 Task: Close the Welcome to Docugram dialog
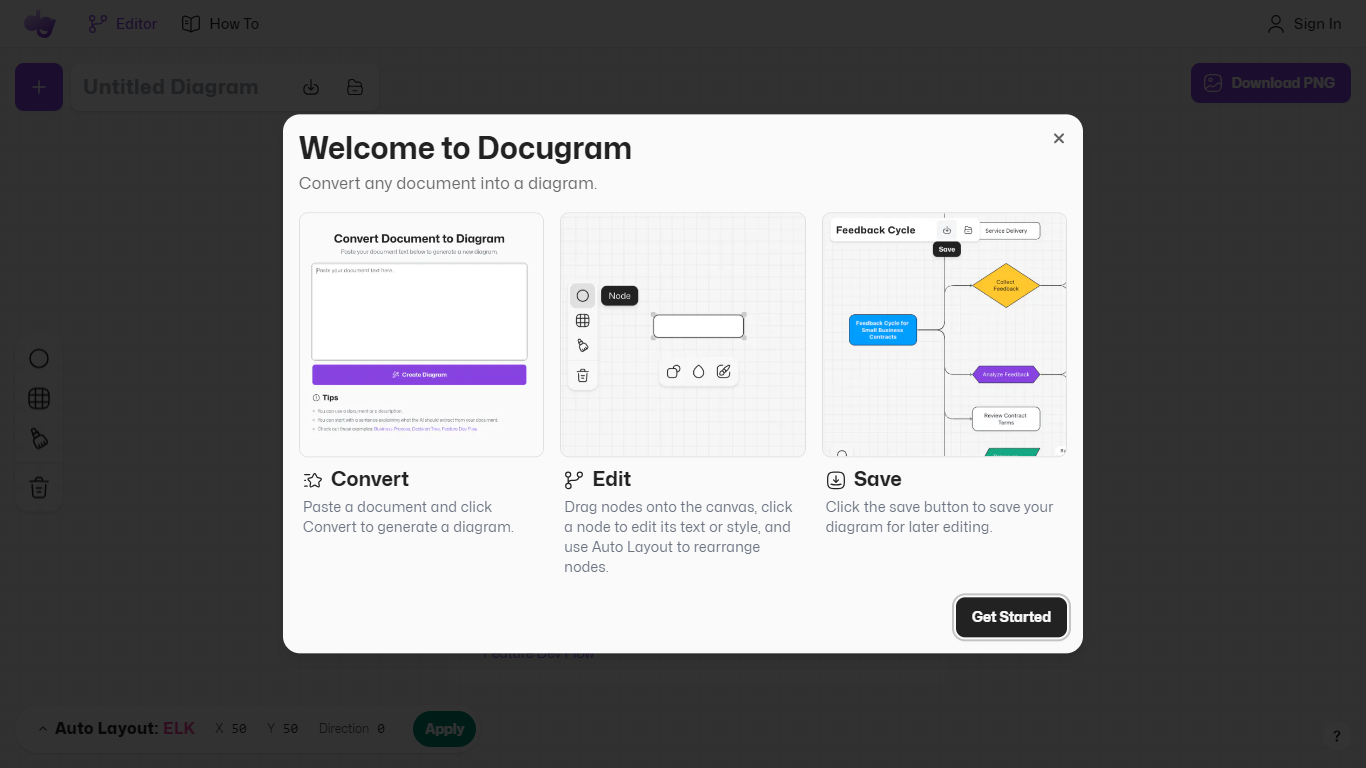(x=1059, y=138)
